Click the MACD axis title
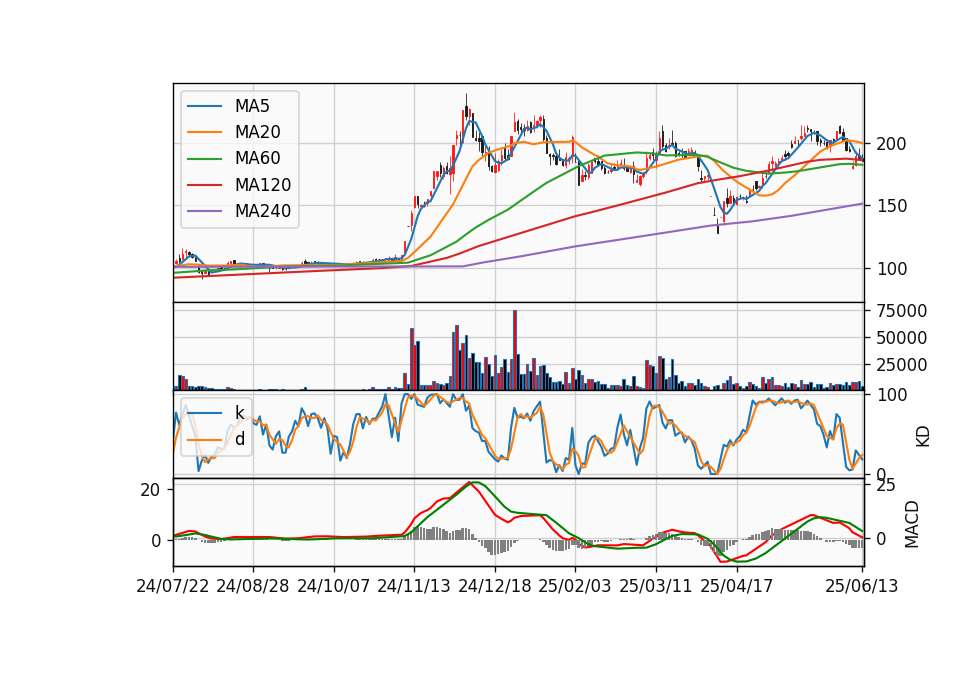This screenshot has width=960, height=690. (x=912, y=524)
